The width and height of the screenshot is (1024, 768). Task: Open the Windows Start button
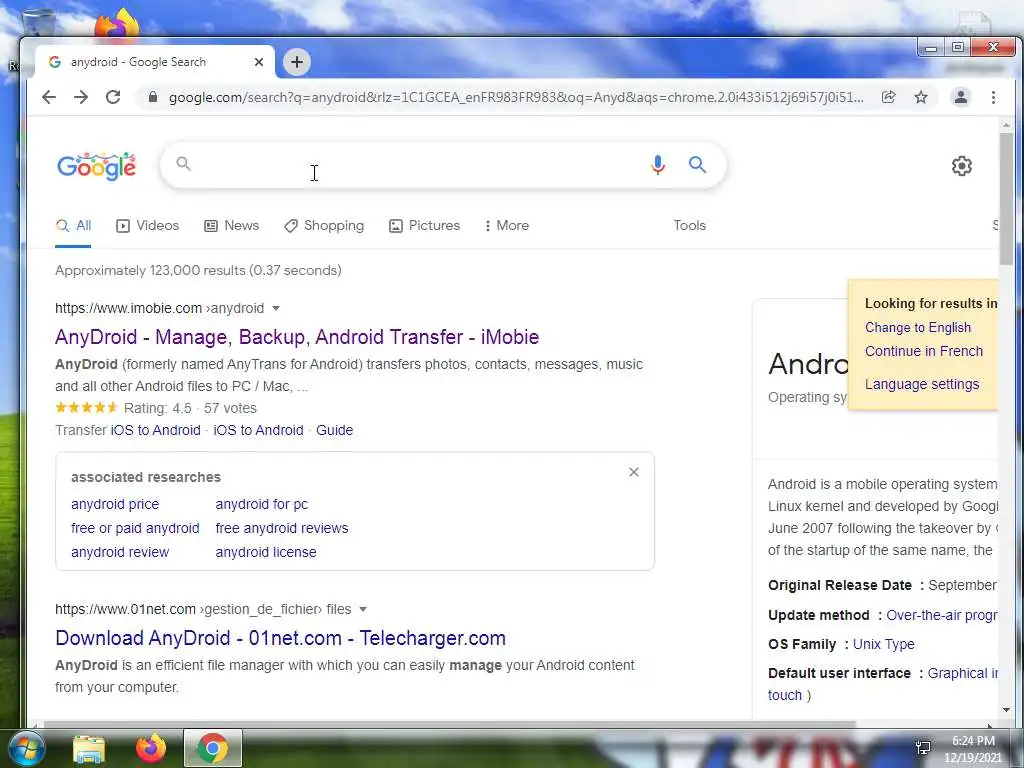pos(25,748)
